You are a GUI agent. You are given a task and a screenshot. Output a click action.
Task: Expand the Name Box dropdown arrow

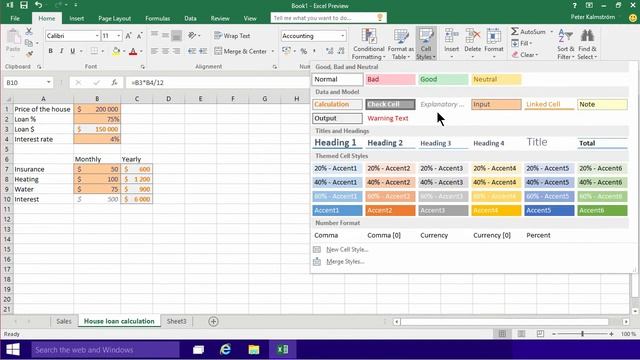click(49, 82)
